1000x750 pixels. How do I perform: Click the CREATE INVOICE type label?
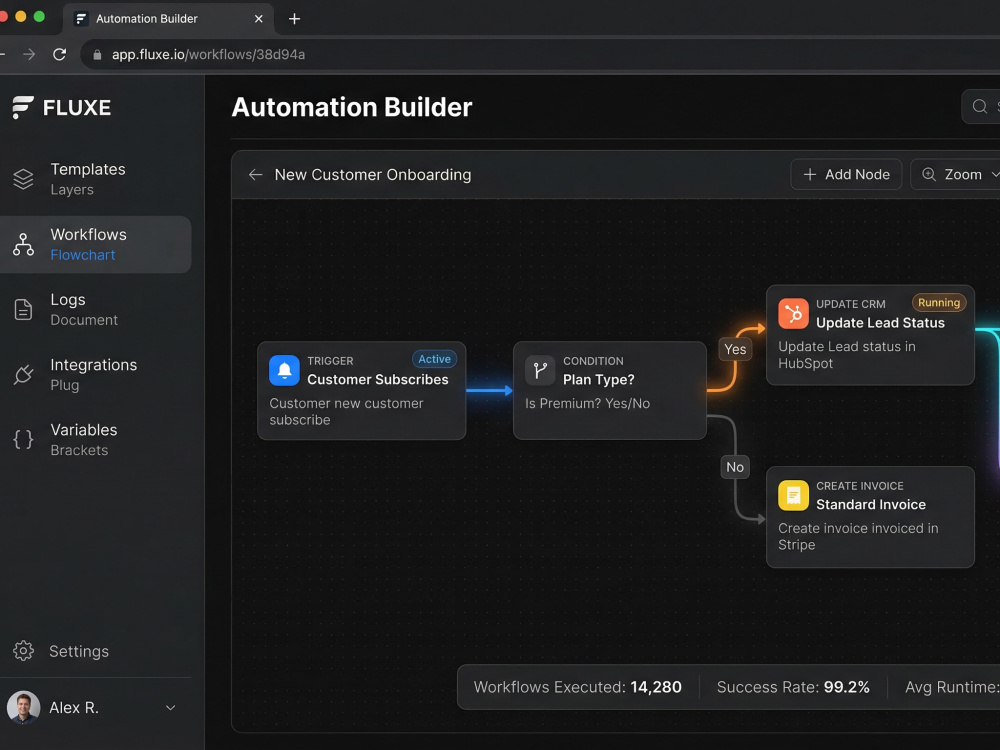coord(860,486)
